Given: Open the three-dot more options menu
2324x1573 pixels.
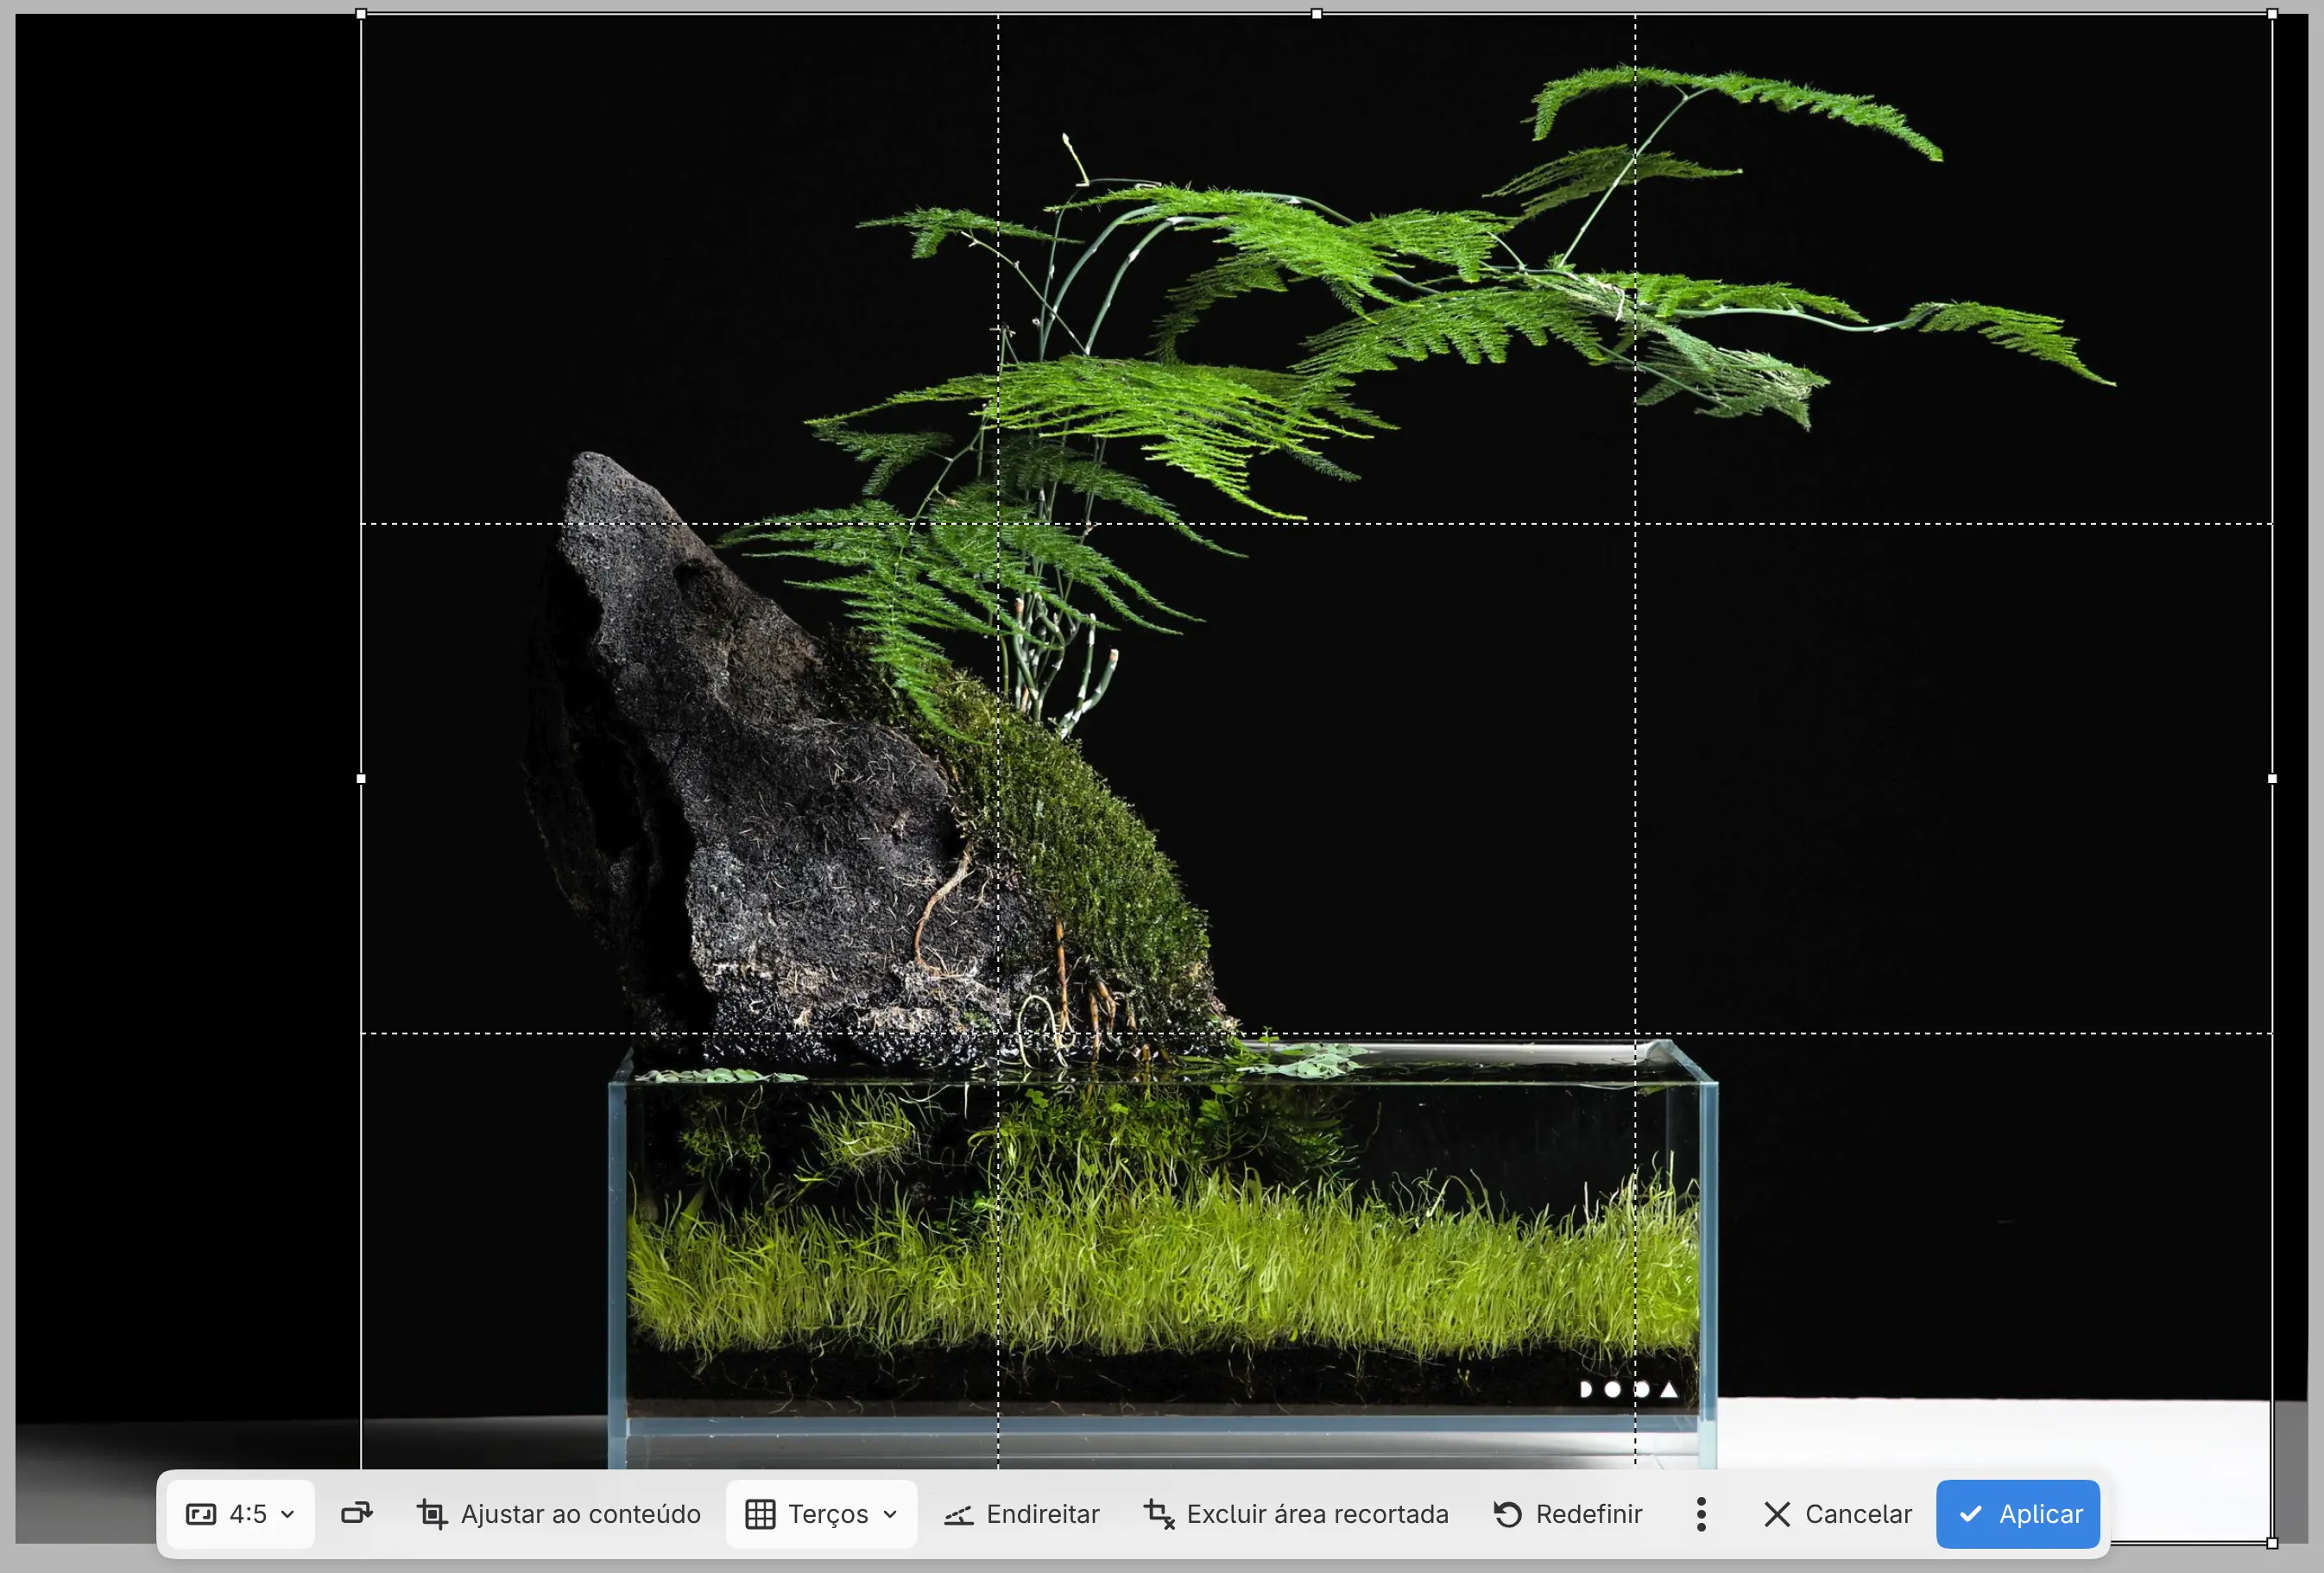Looking at the screenshot, I should tap(1701, 1514).
